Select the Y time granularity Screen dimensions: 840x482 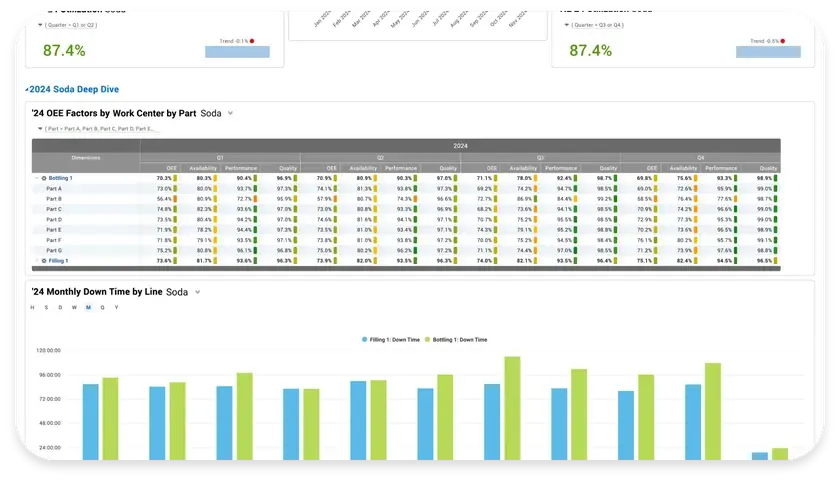tap(116, 307)
